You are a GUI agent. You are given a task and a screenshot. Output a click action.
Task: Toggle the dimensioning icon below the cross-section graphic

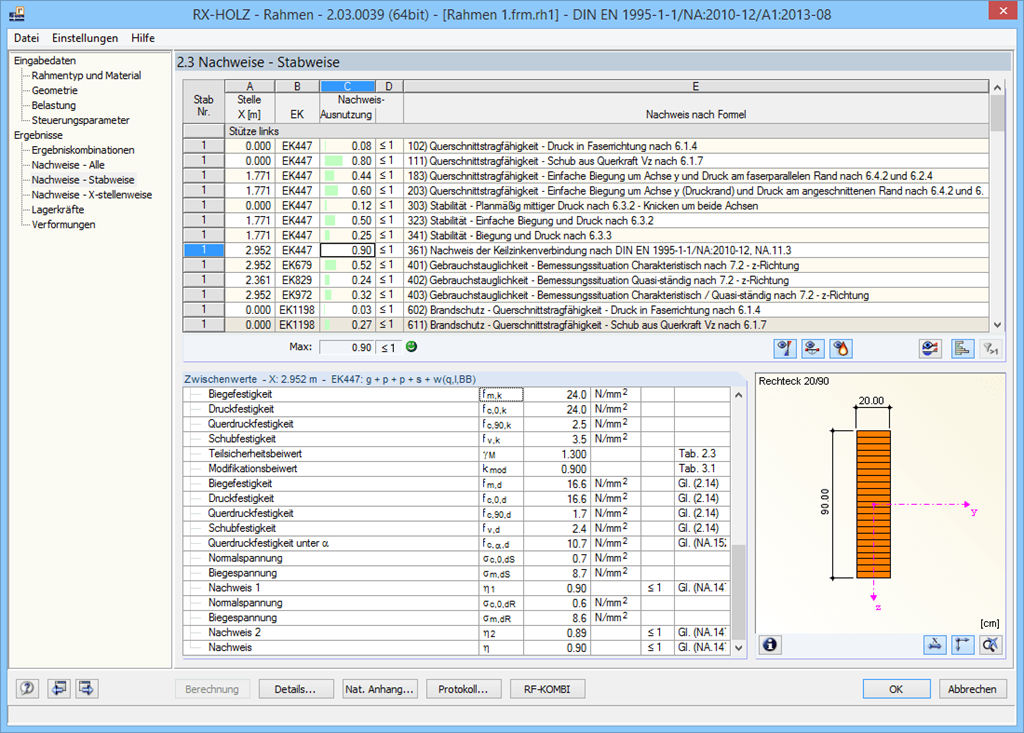935,645
